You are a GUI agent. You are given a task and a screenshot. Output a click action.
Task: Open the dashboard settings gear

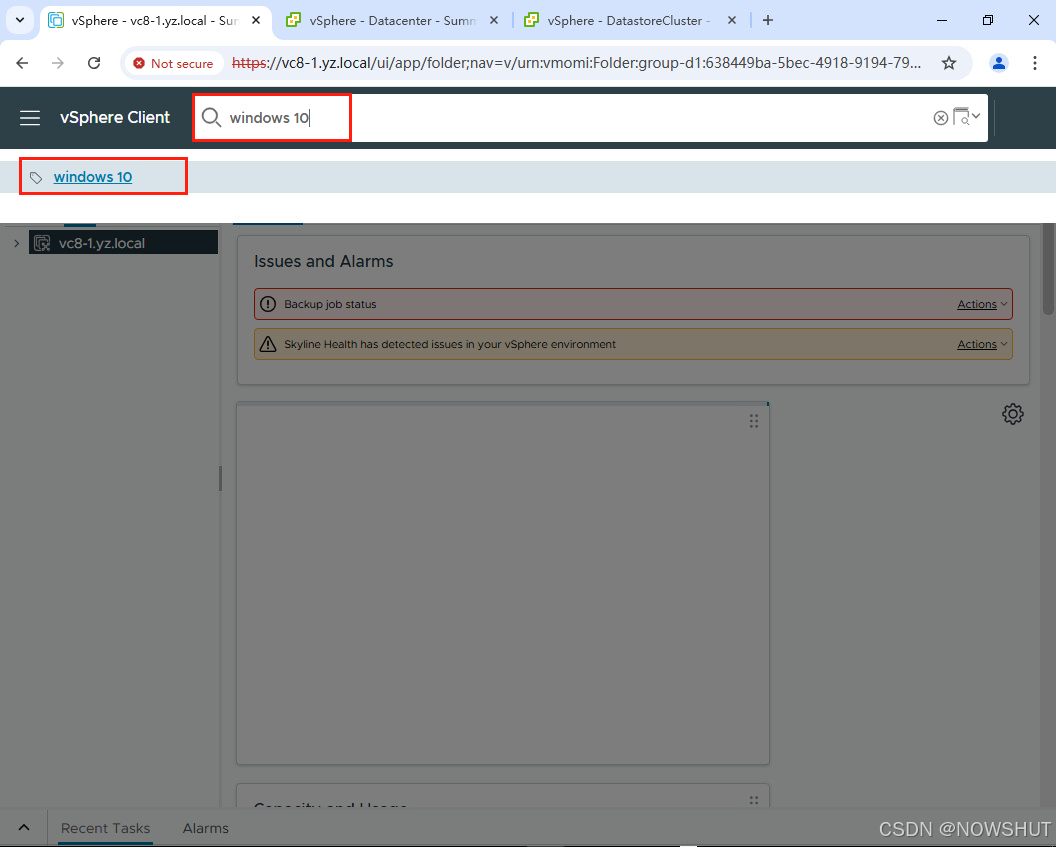click(x=1012, y=414)
